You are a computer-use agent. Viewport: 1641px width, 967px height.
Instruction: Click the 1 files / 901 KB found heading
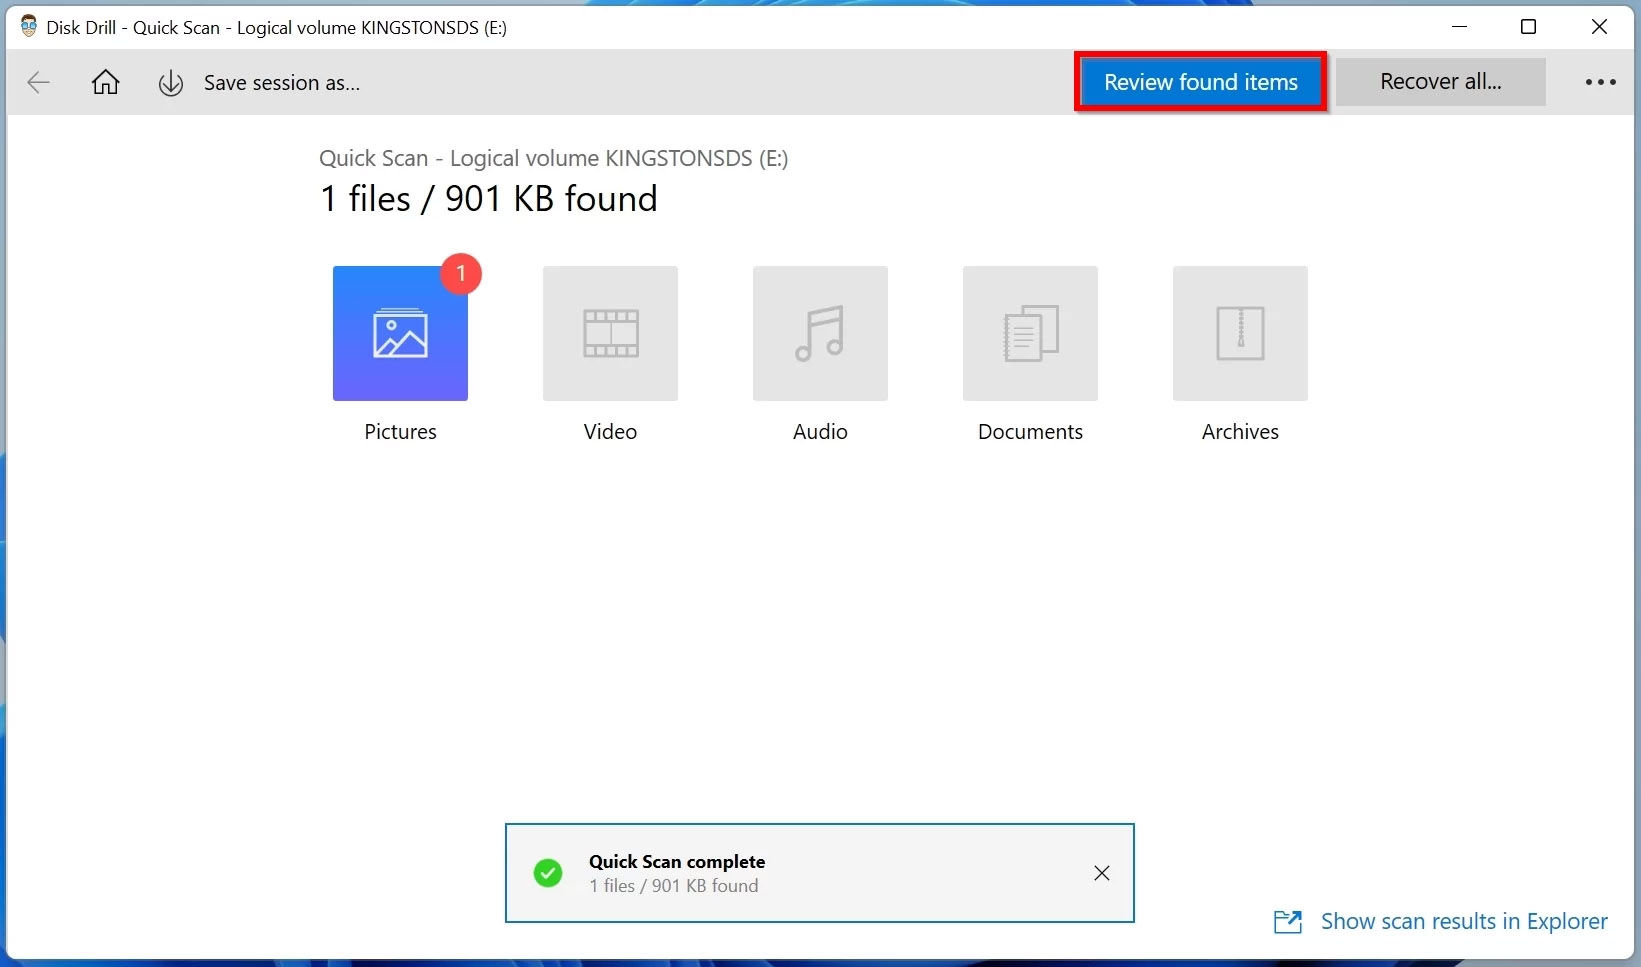tap(488, 199)
